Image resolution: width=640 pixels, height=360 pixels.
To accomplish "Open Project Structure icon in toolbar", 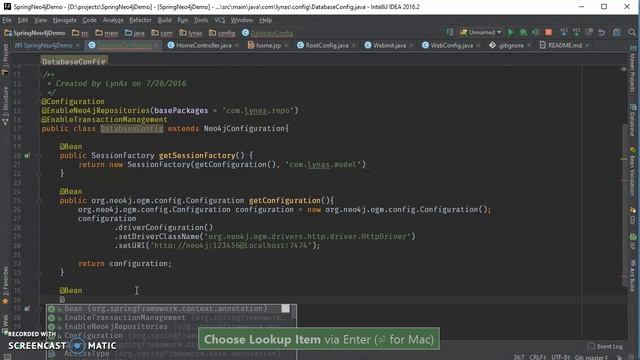I will coord(617,32).
